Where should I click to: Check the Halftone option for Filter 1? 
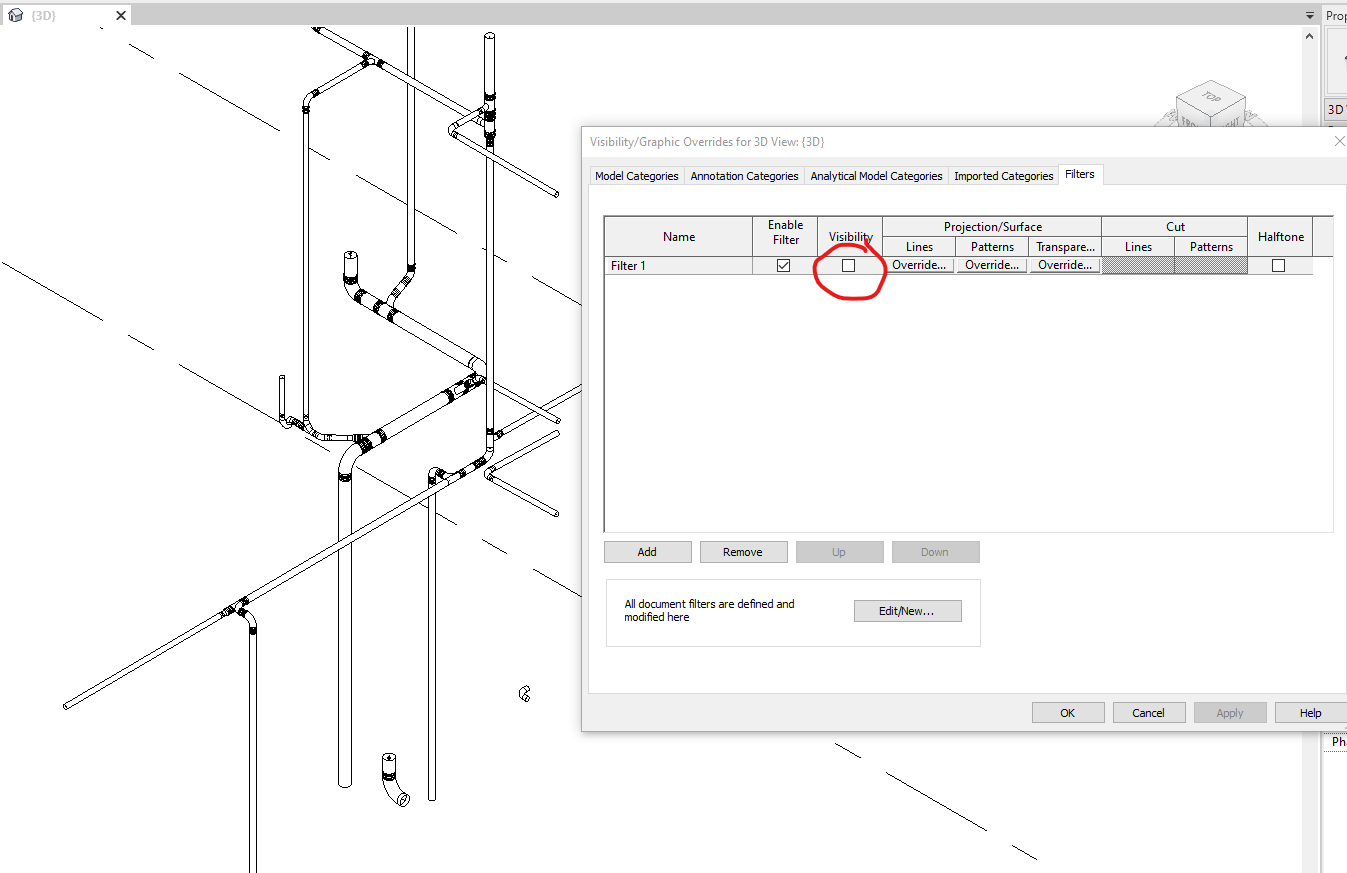(x=1280, y=264)
